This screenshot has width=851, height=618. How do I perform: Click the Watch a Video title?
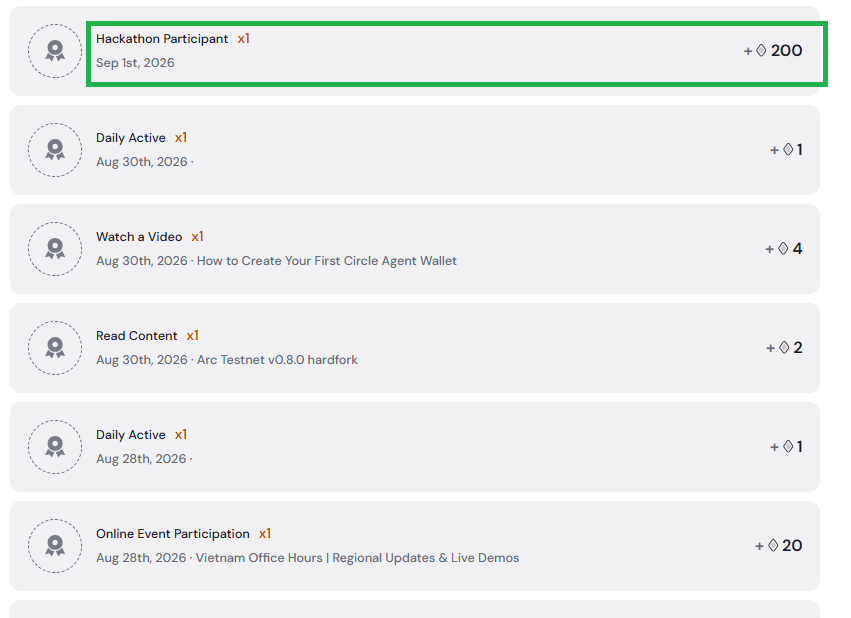click(139, 237)
